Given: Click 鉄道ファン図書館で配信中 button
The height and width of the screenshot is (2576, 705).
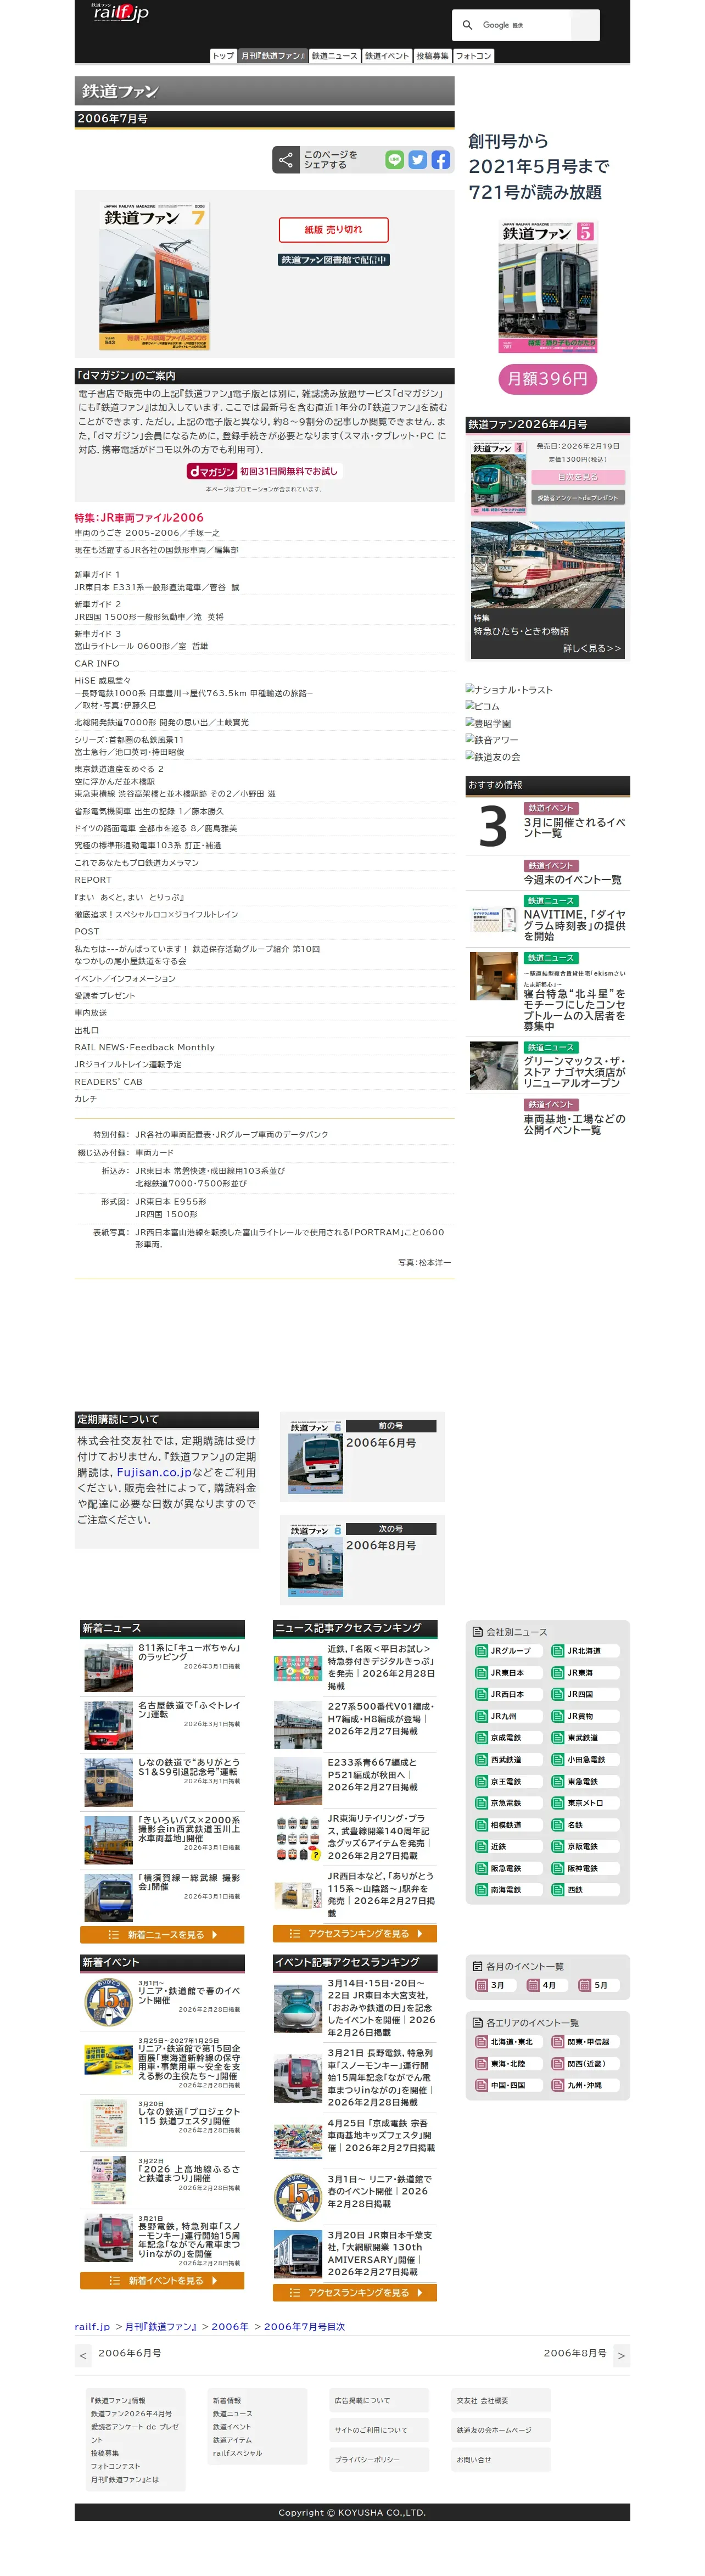Looking at the screenshot, I should click(x=333, y=260).
